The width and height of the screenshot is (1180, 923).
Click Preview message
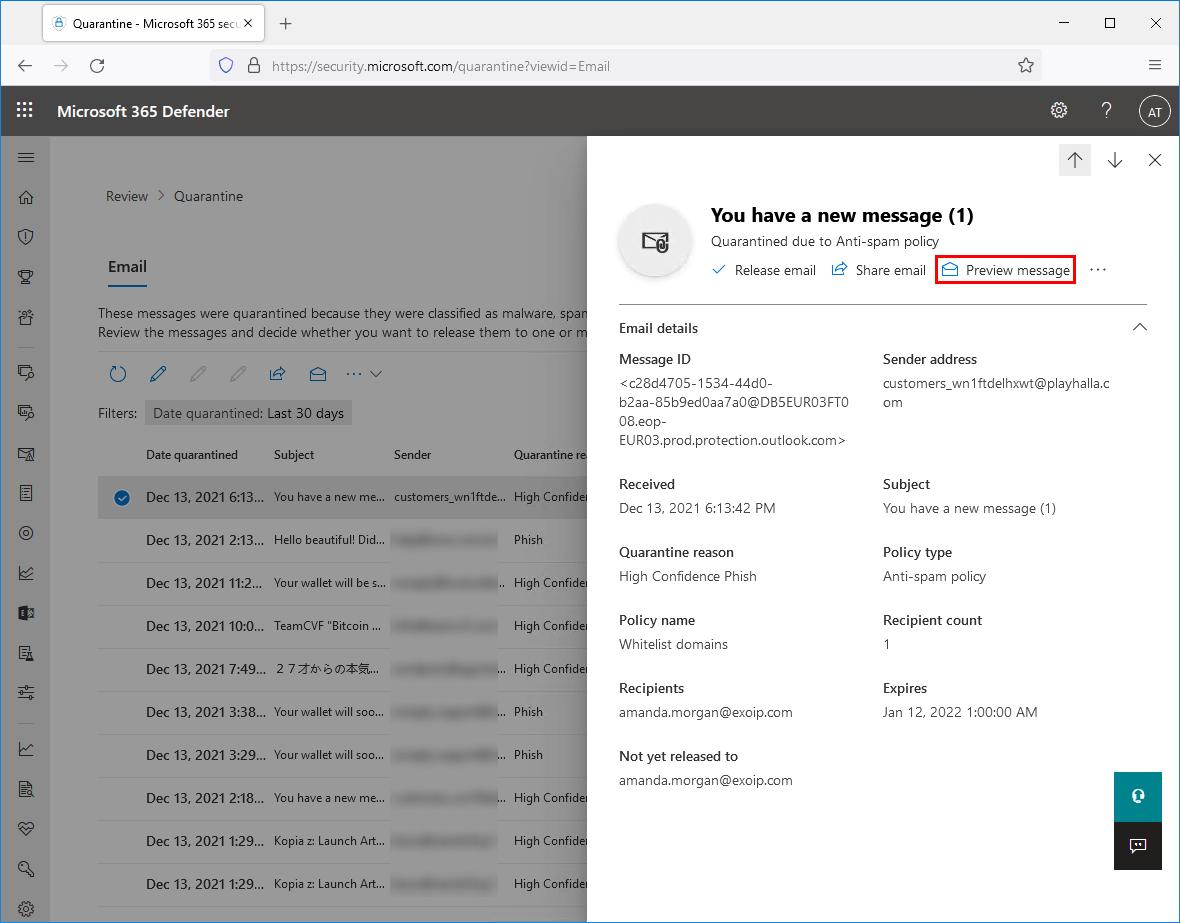[1005, 270]
